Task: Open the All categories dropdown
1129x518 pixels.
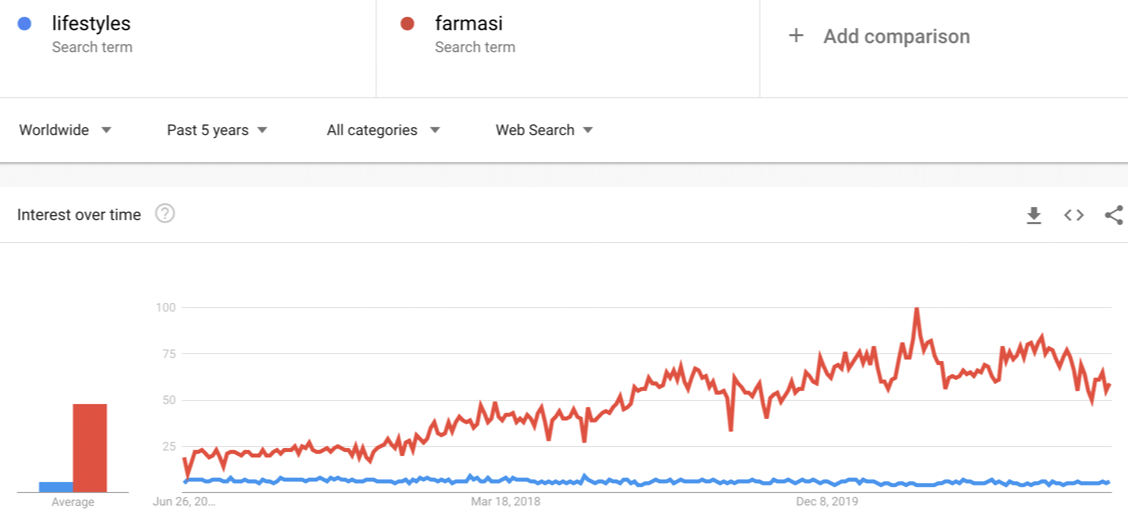Action: (383, 130)
